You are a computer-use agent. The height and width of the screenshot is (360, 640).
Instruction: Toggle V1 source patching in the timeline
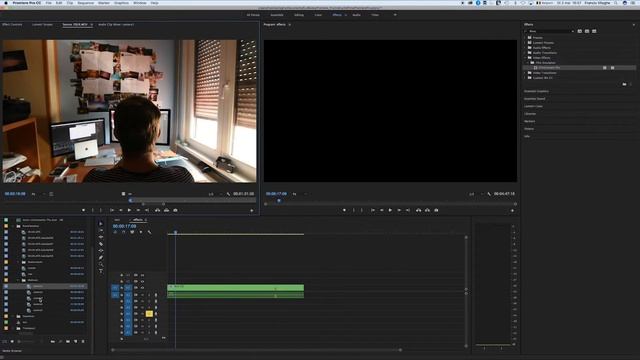pyautogui.click(x=115, y=288)
